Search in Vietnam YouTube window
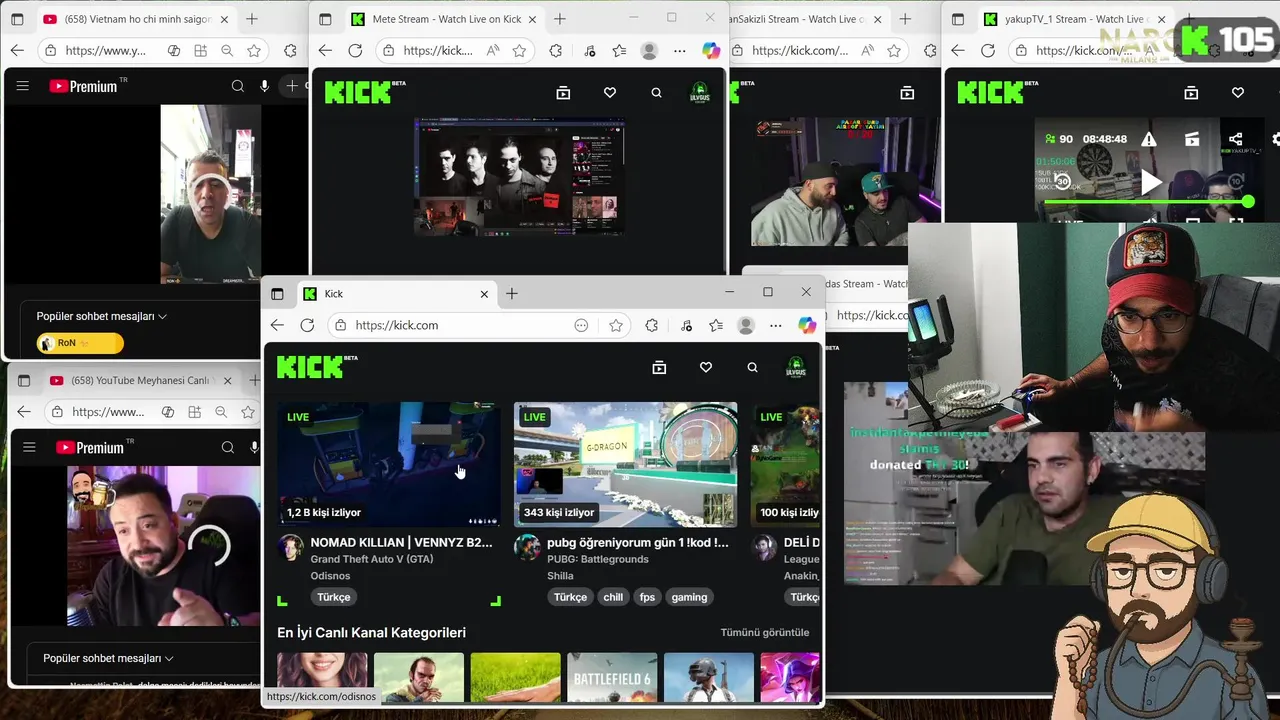This screenshot has width=1280, height=720. 238,86
